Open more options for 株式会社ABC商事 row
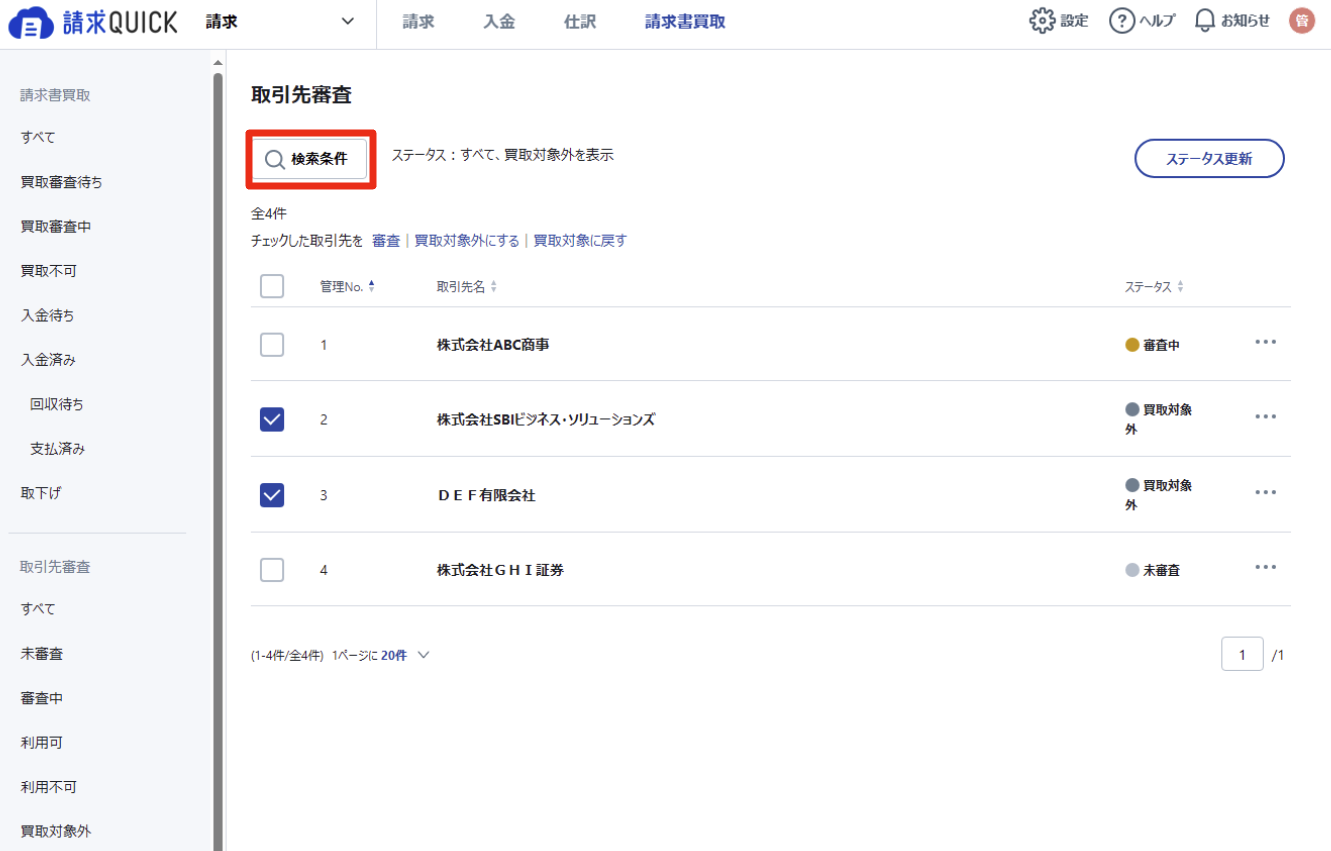This screenshot has width=1331, height=851. pyautogui.click(x=1266, y=342)
